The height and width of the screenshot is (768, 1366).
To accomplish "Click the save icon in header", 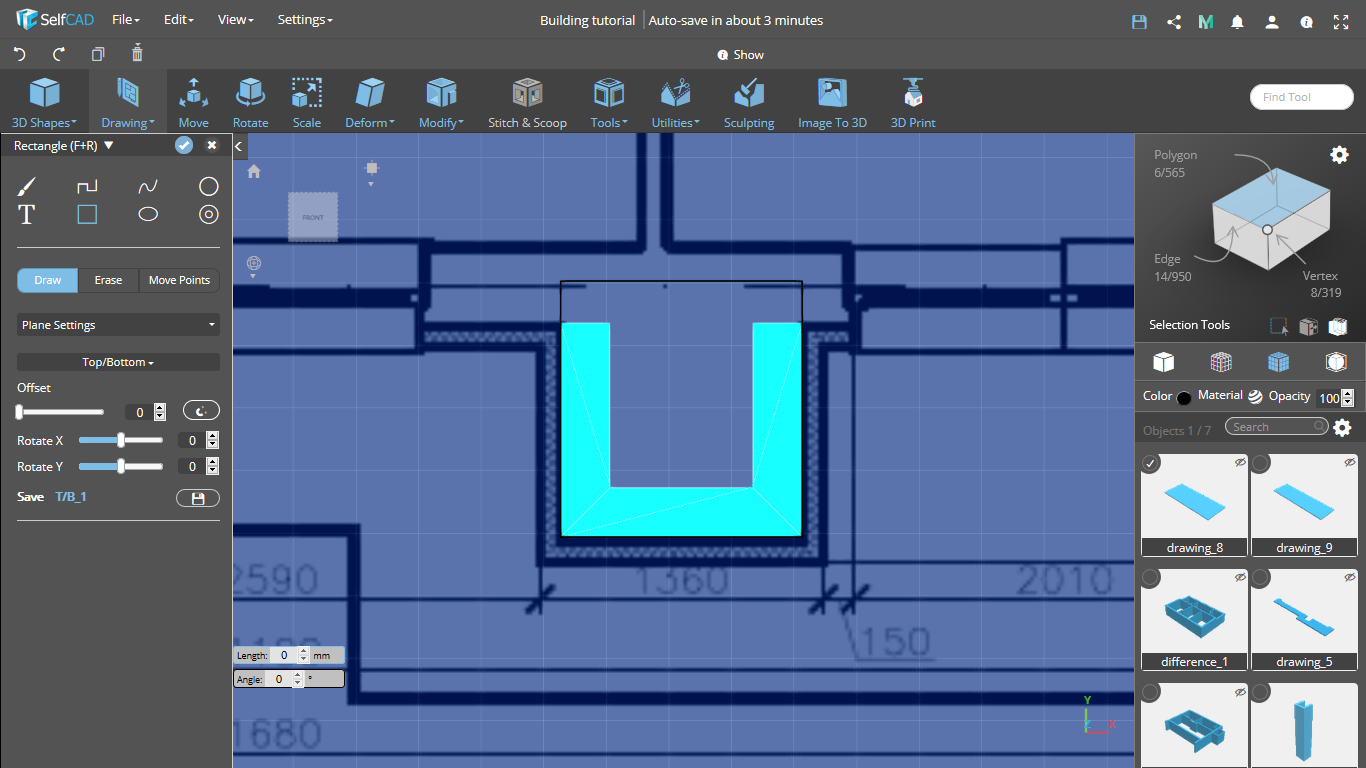I will click(1139, 21).
